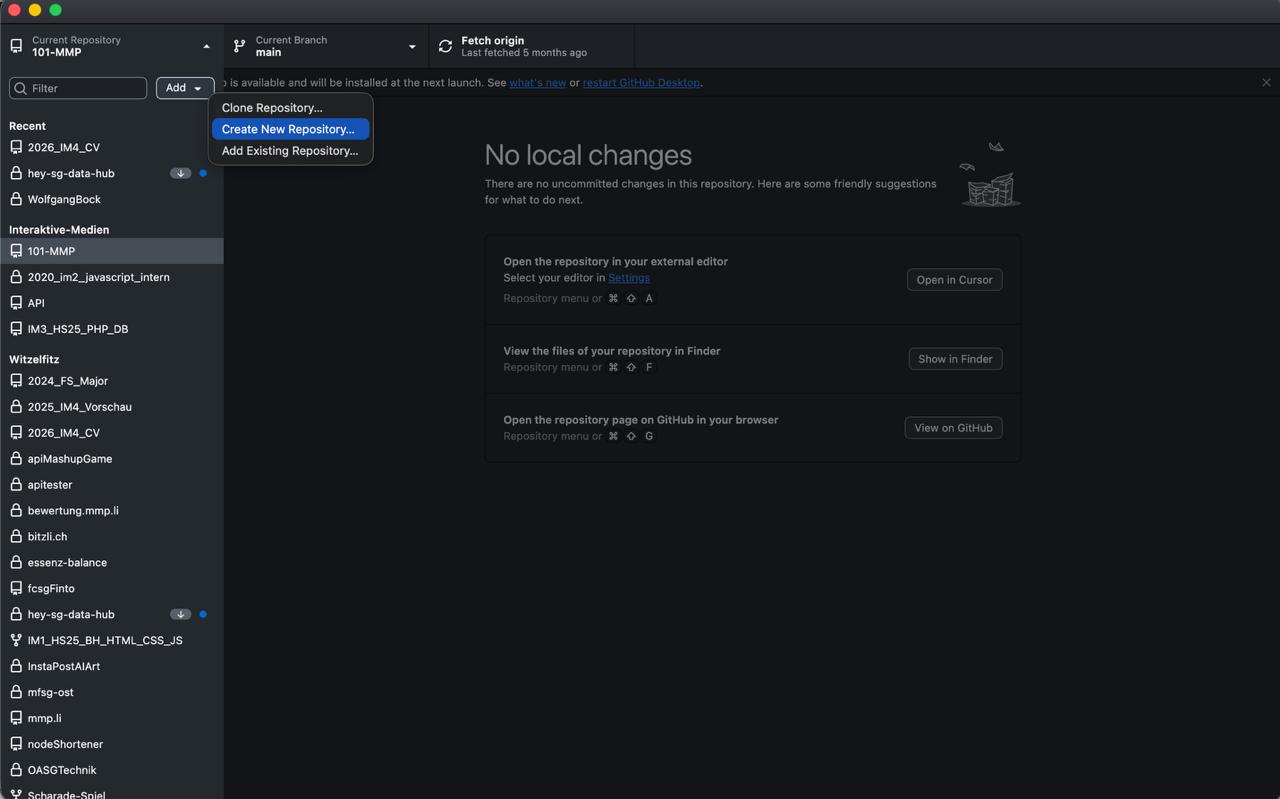
Task: Open bewertung.mmp.li repository
Action: [112, 510]
